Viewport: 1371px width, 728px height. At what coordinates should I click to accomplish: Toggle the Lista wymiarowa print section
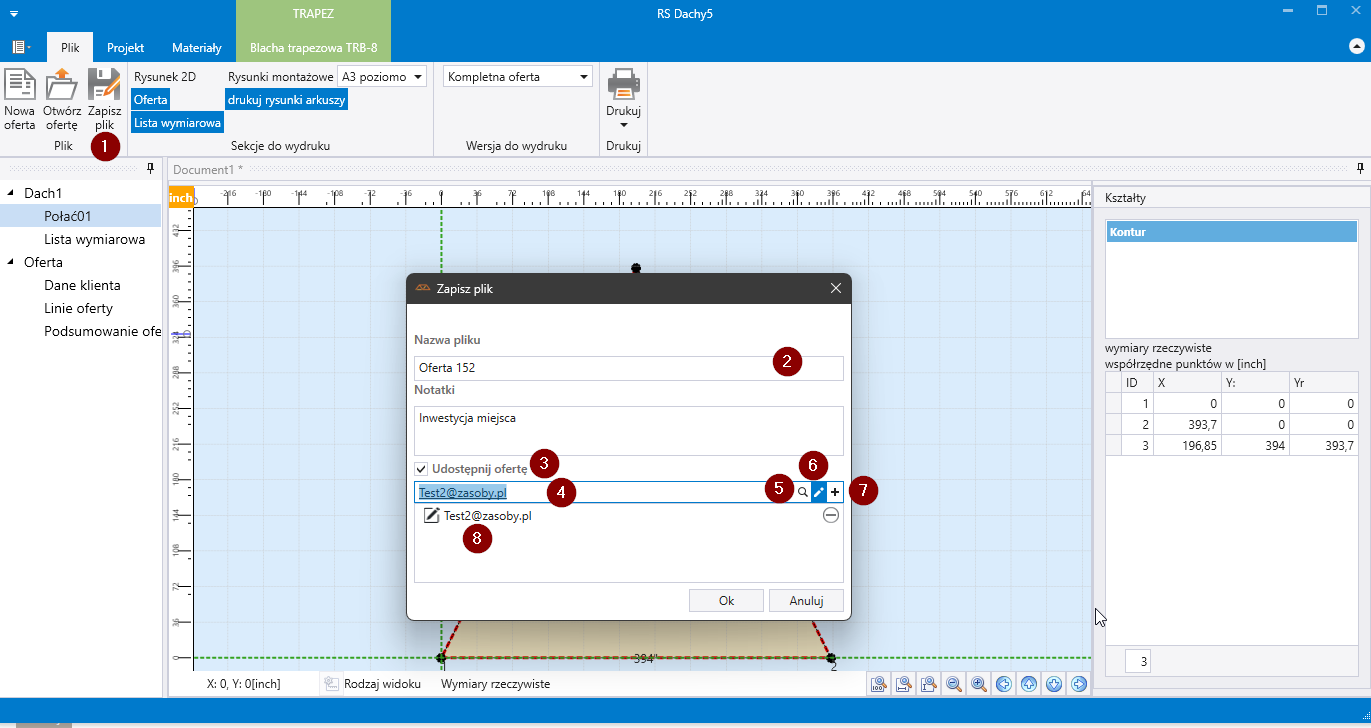pyautogui.click(x=177, y=122)
